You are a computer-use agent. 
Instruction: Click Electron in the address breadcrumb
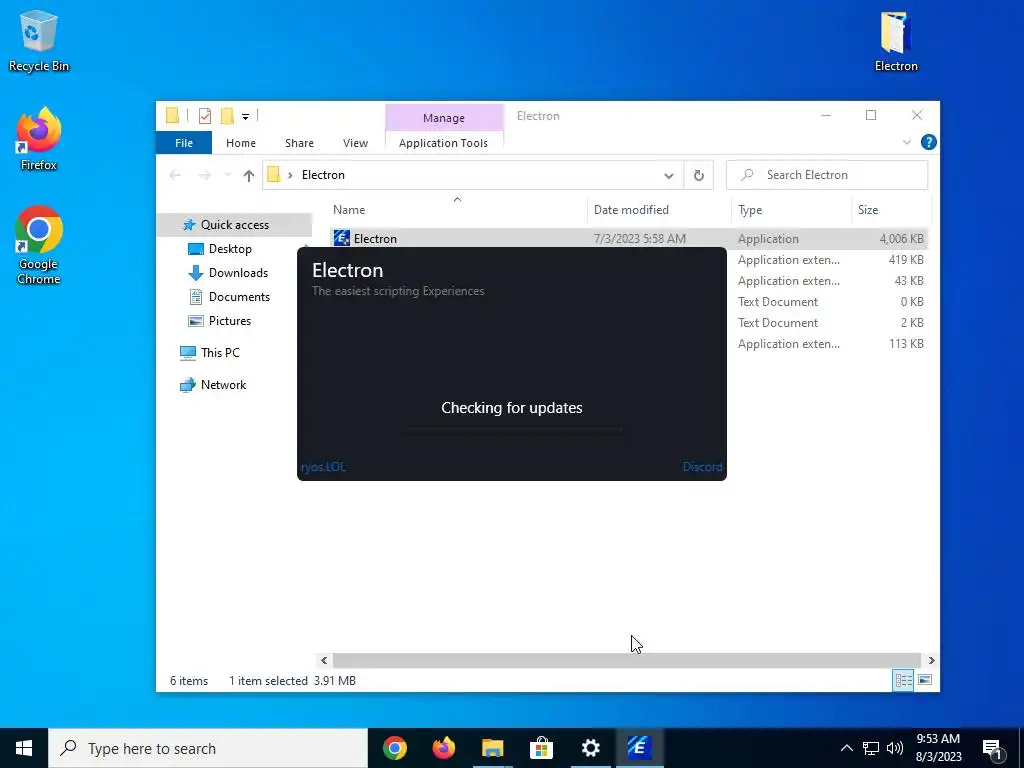(323, 175)
